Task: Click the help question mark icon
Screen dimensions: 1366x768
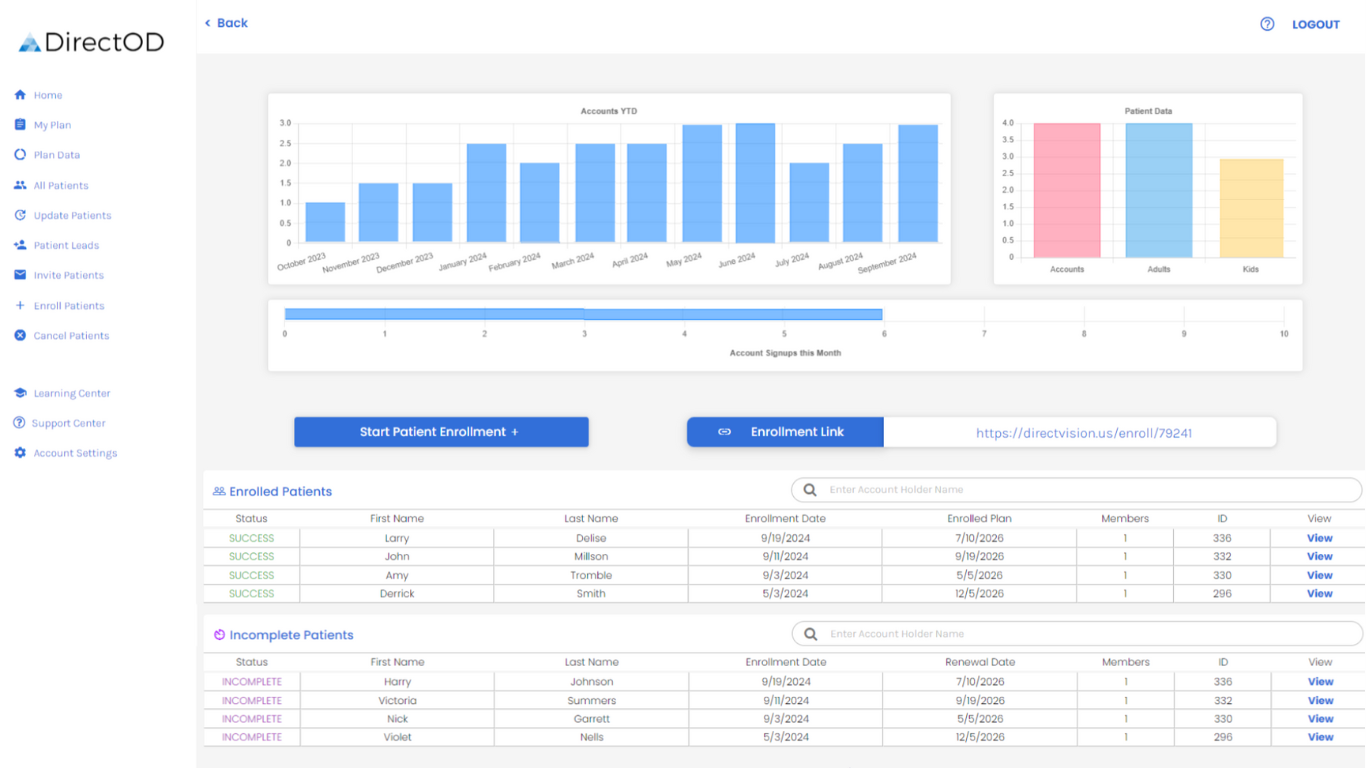Action: tap(1267, 24)
